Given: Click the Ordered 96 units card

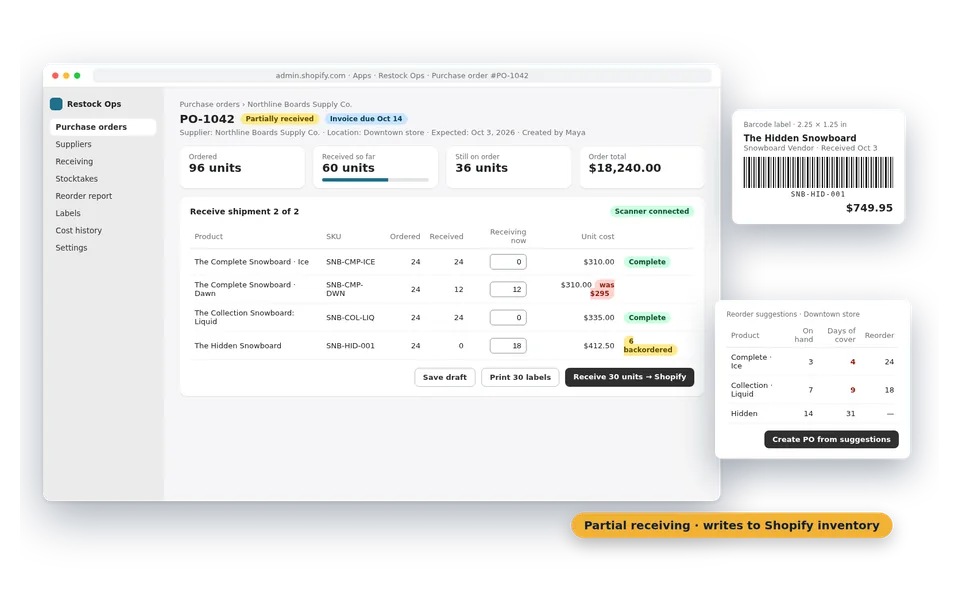Looking at the screenshot, I should pyautogui.click(x=242, y=167).
